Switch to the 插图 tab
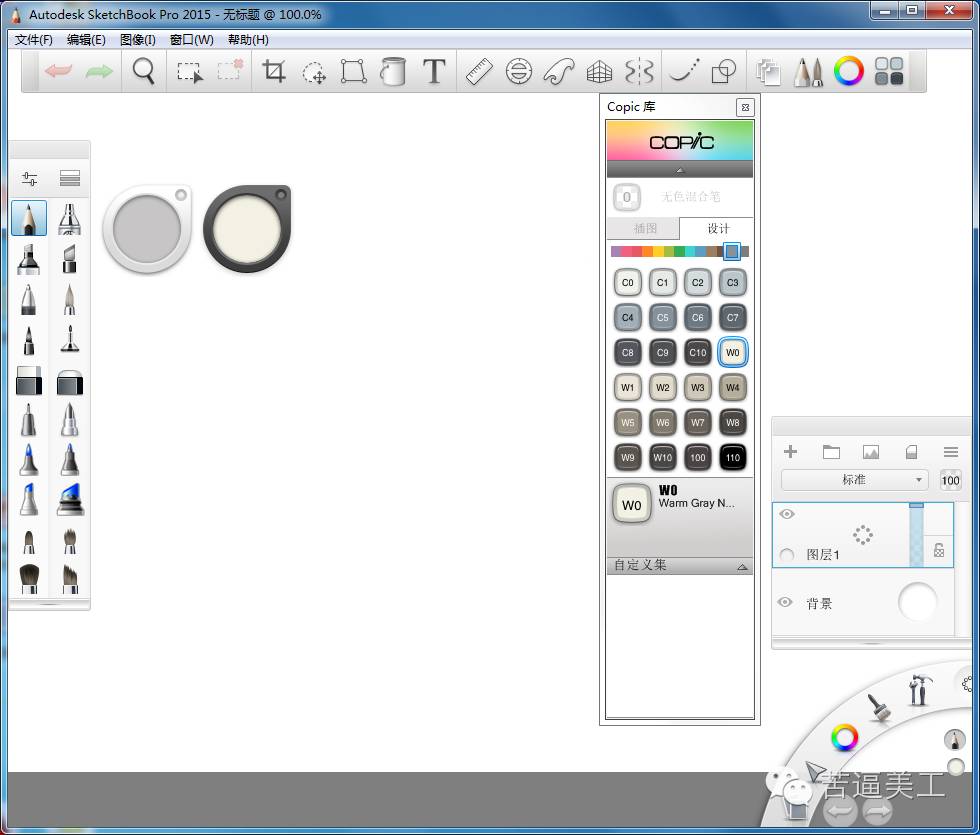The width and height of the screenshot is (980, 835). (x=644, y=228)
